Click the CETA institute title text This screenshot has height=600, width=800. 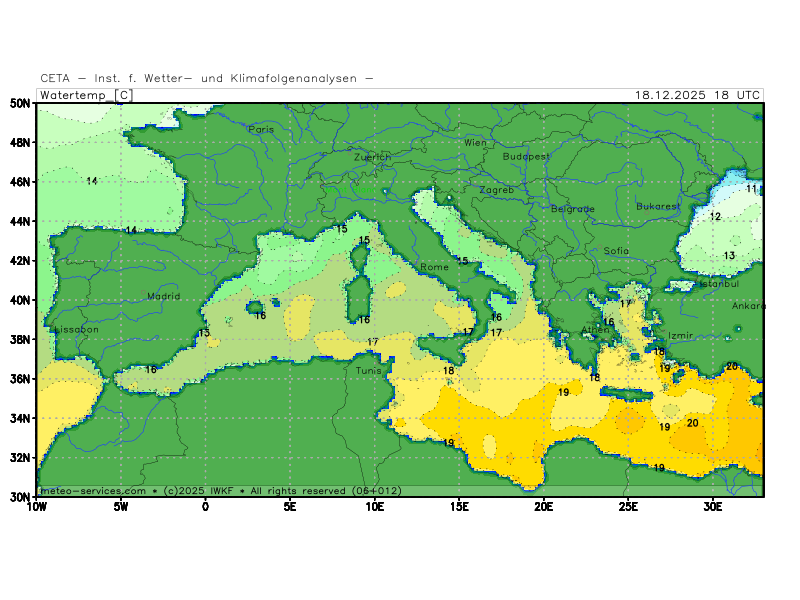click(x=207, y=78)
